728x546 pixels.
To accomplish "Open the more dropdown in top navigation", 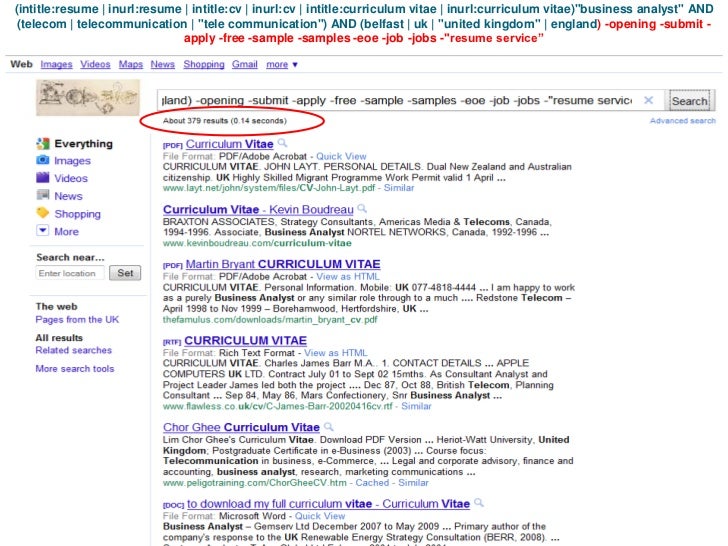I will pyautogui.click(x=281, y=65).
